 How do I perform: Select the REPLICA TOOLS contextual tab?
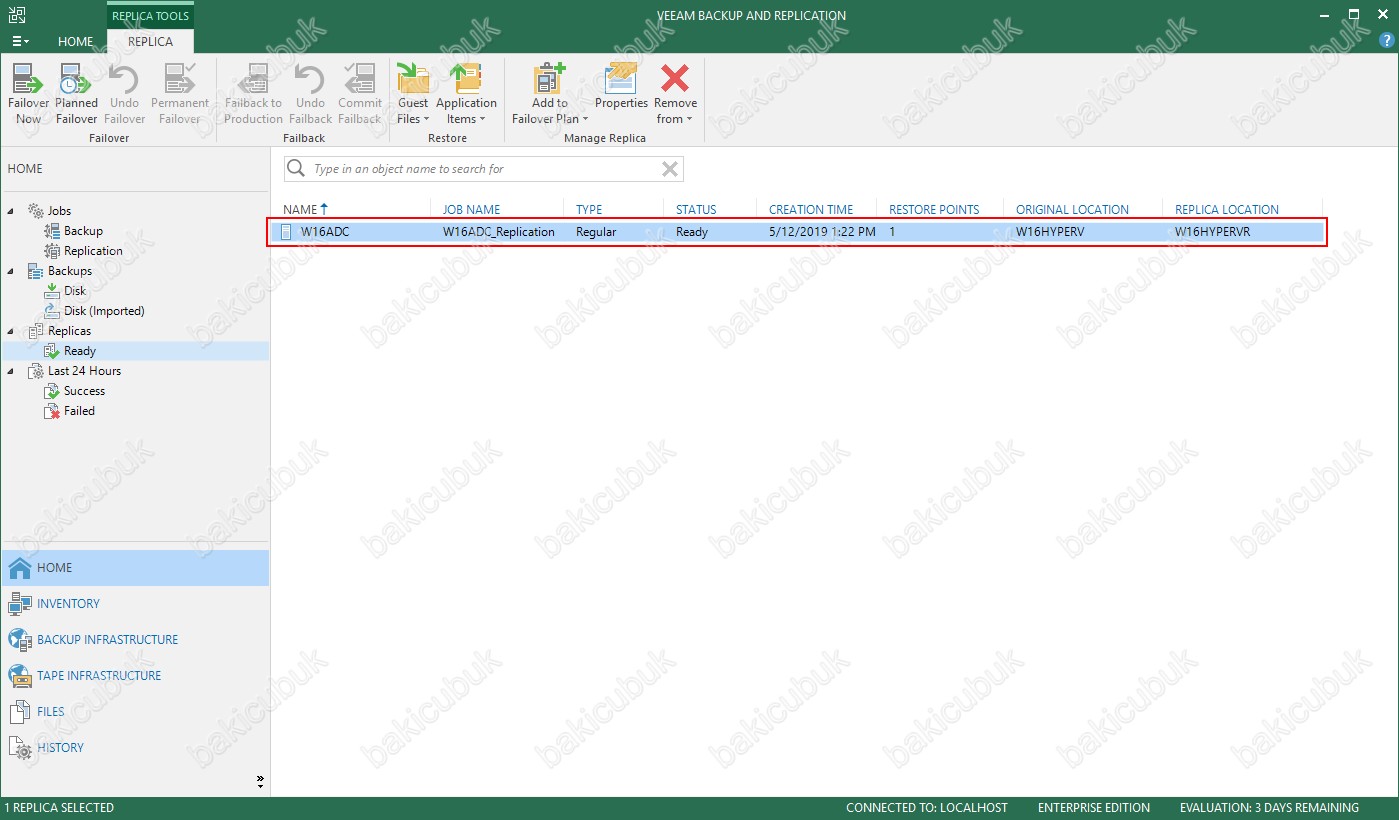(150, 16)
